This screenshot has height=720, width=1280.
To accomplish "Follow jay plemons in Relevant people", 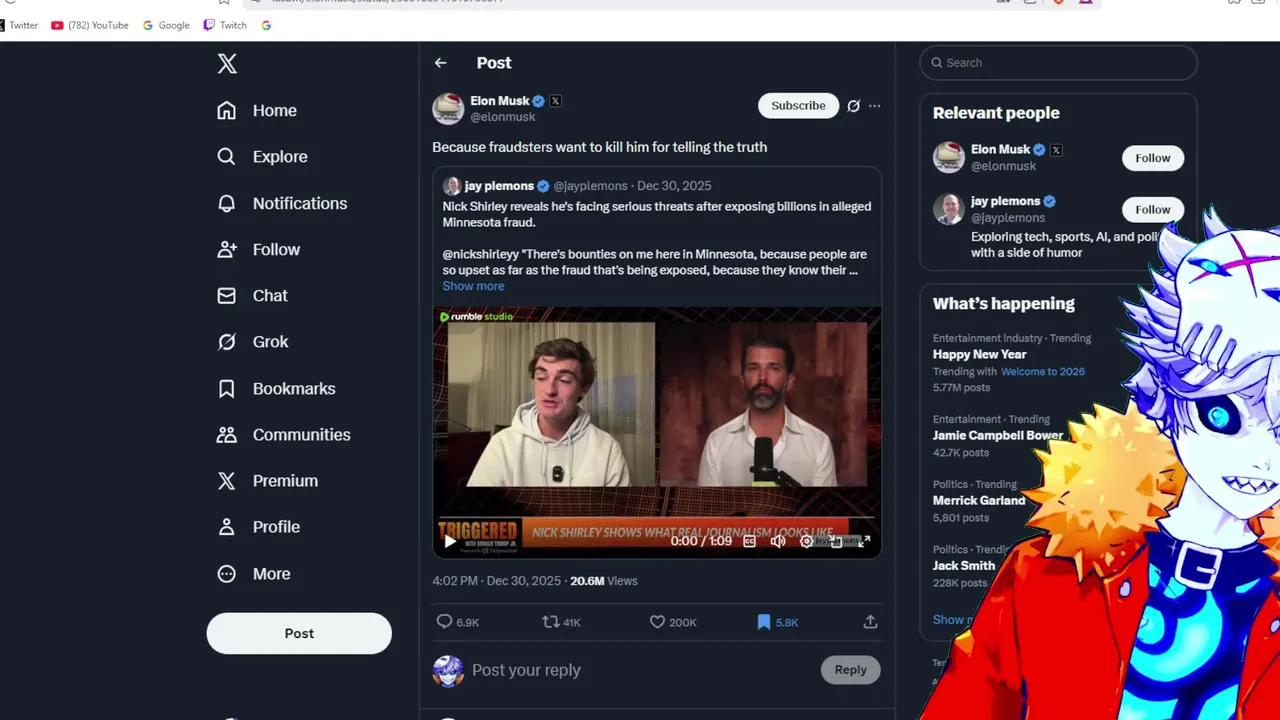I will (x=1152, y=209).
